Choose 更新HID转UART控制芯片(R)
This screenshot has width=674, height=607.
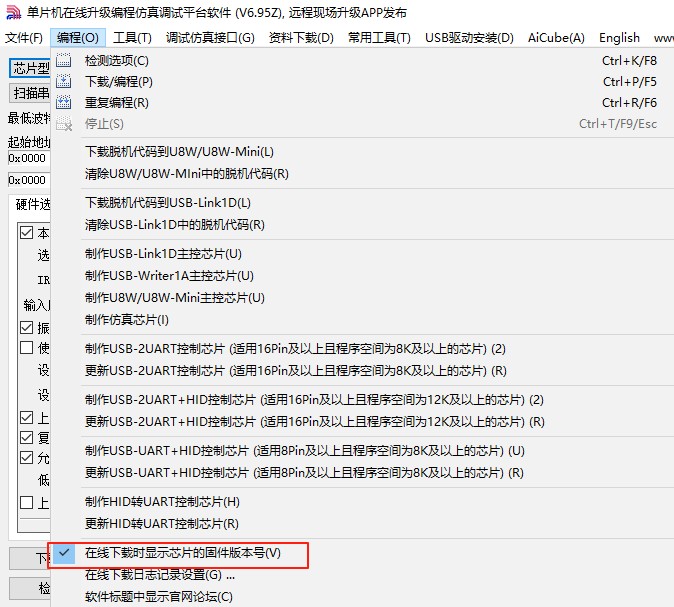pyautogui.click(x=362, y=524)
